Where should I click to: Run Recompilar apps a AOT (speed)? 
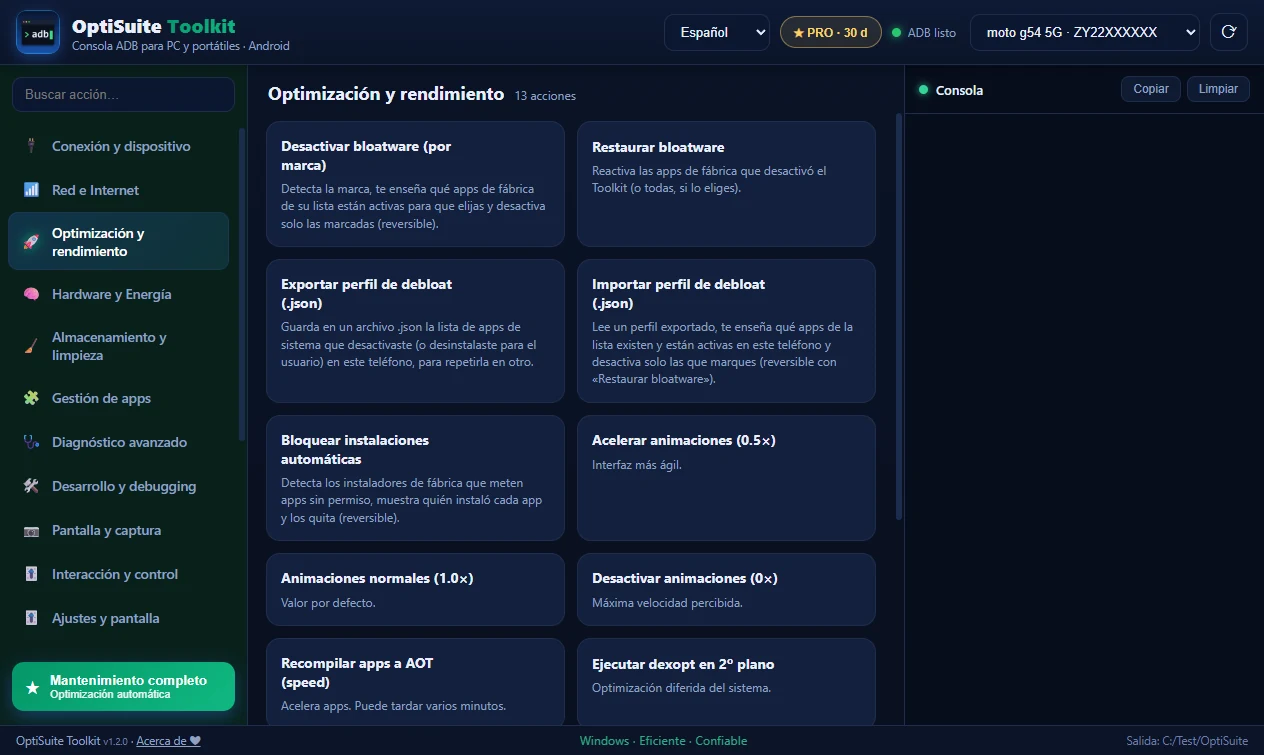(x=415, y=682)
